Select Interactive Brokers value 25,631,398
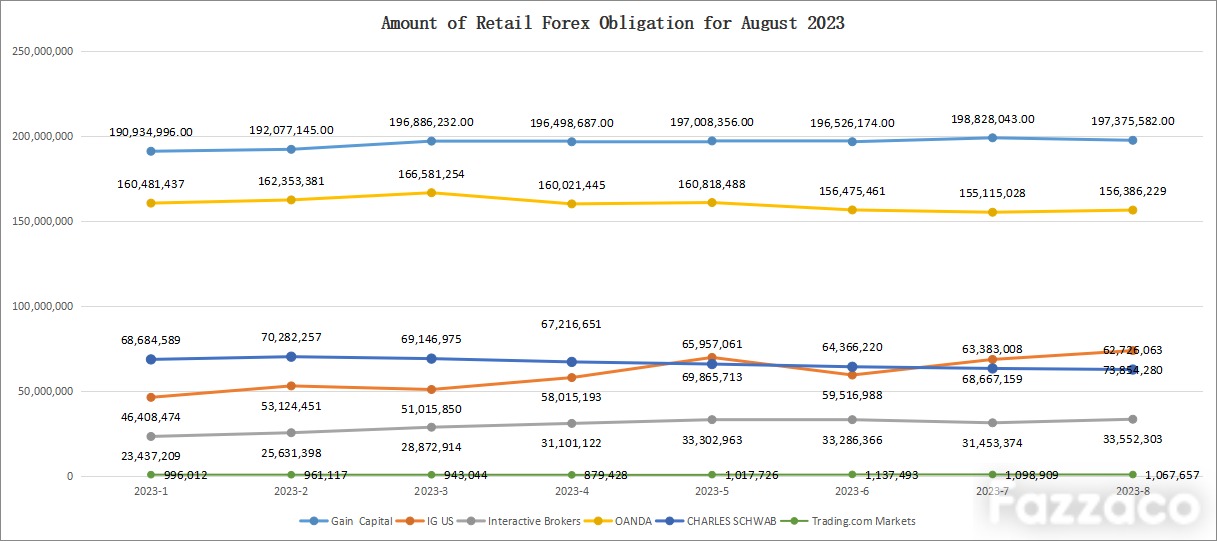Viewport: 1217px width, 541px height. click(291, 453)
